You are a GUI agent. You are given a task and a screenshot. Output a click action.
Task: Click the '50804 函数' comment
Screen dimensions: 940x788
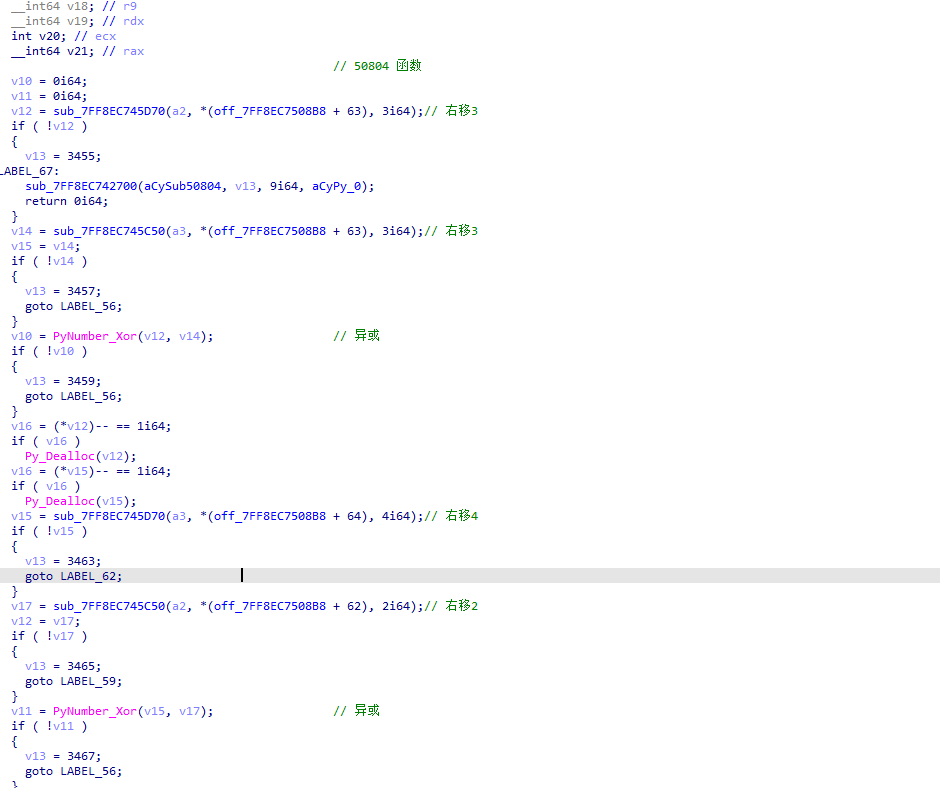[x=387, y=66]
